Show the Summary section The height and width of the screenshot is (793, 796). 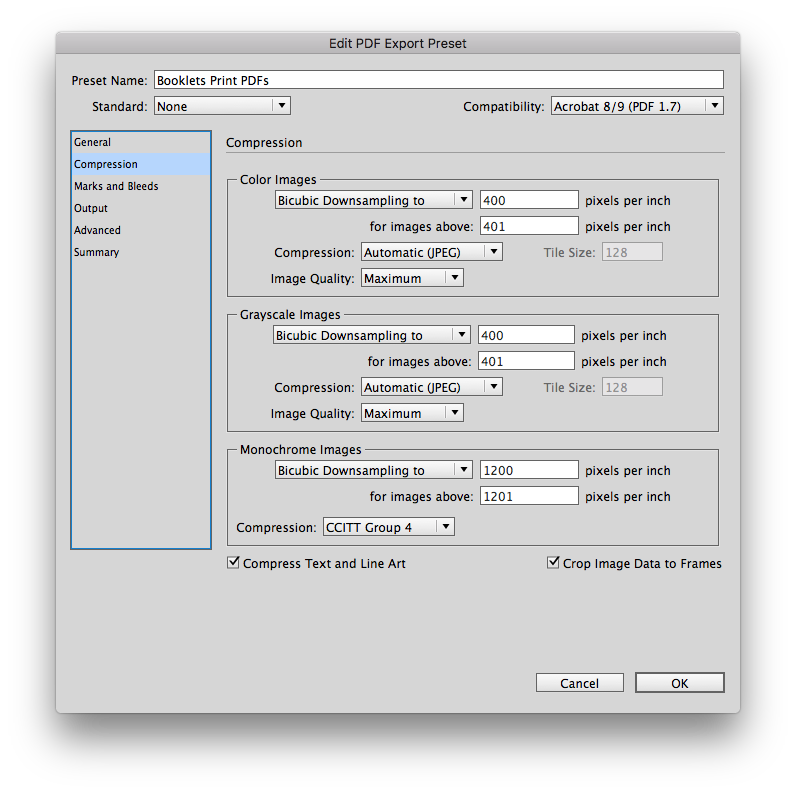click(x=141, y=252)
